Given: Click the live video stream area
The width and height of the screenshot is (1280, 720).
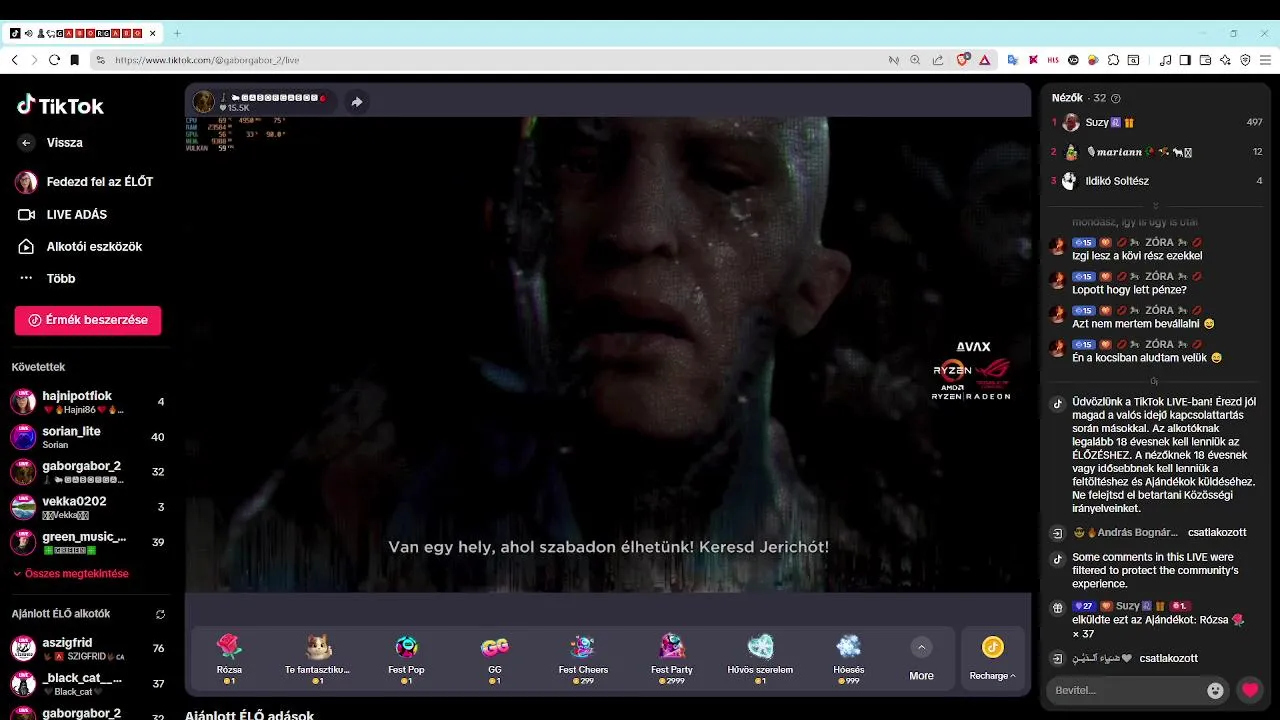Looking at the screenshot, I should pyautogui.click(x=608, y=355).
